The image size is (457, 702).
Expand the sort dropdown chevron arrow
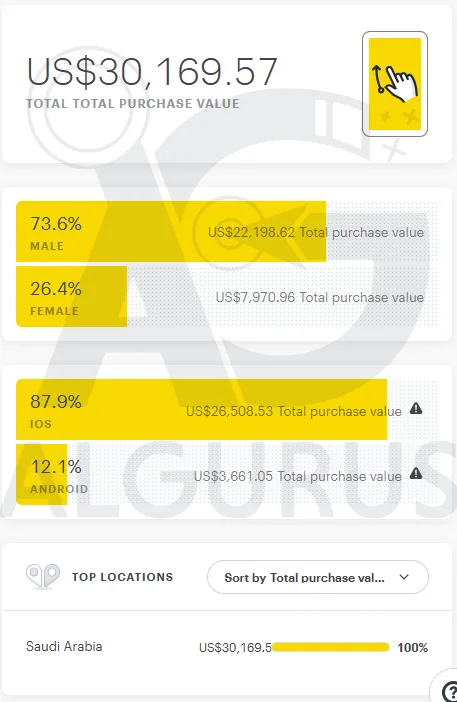pos(404,577)
